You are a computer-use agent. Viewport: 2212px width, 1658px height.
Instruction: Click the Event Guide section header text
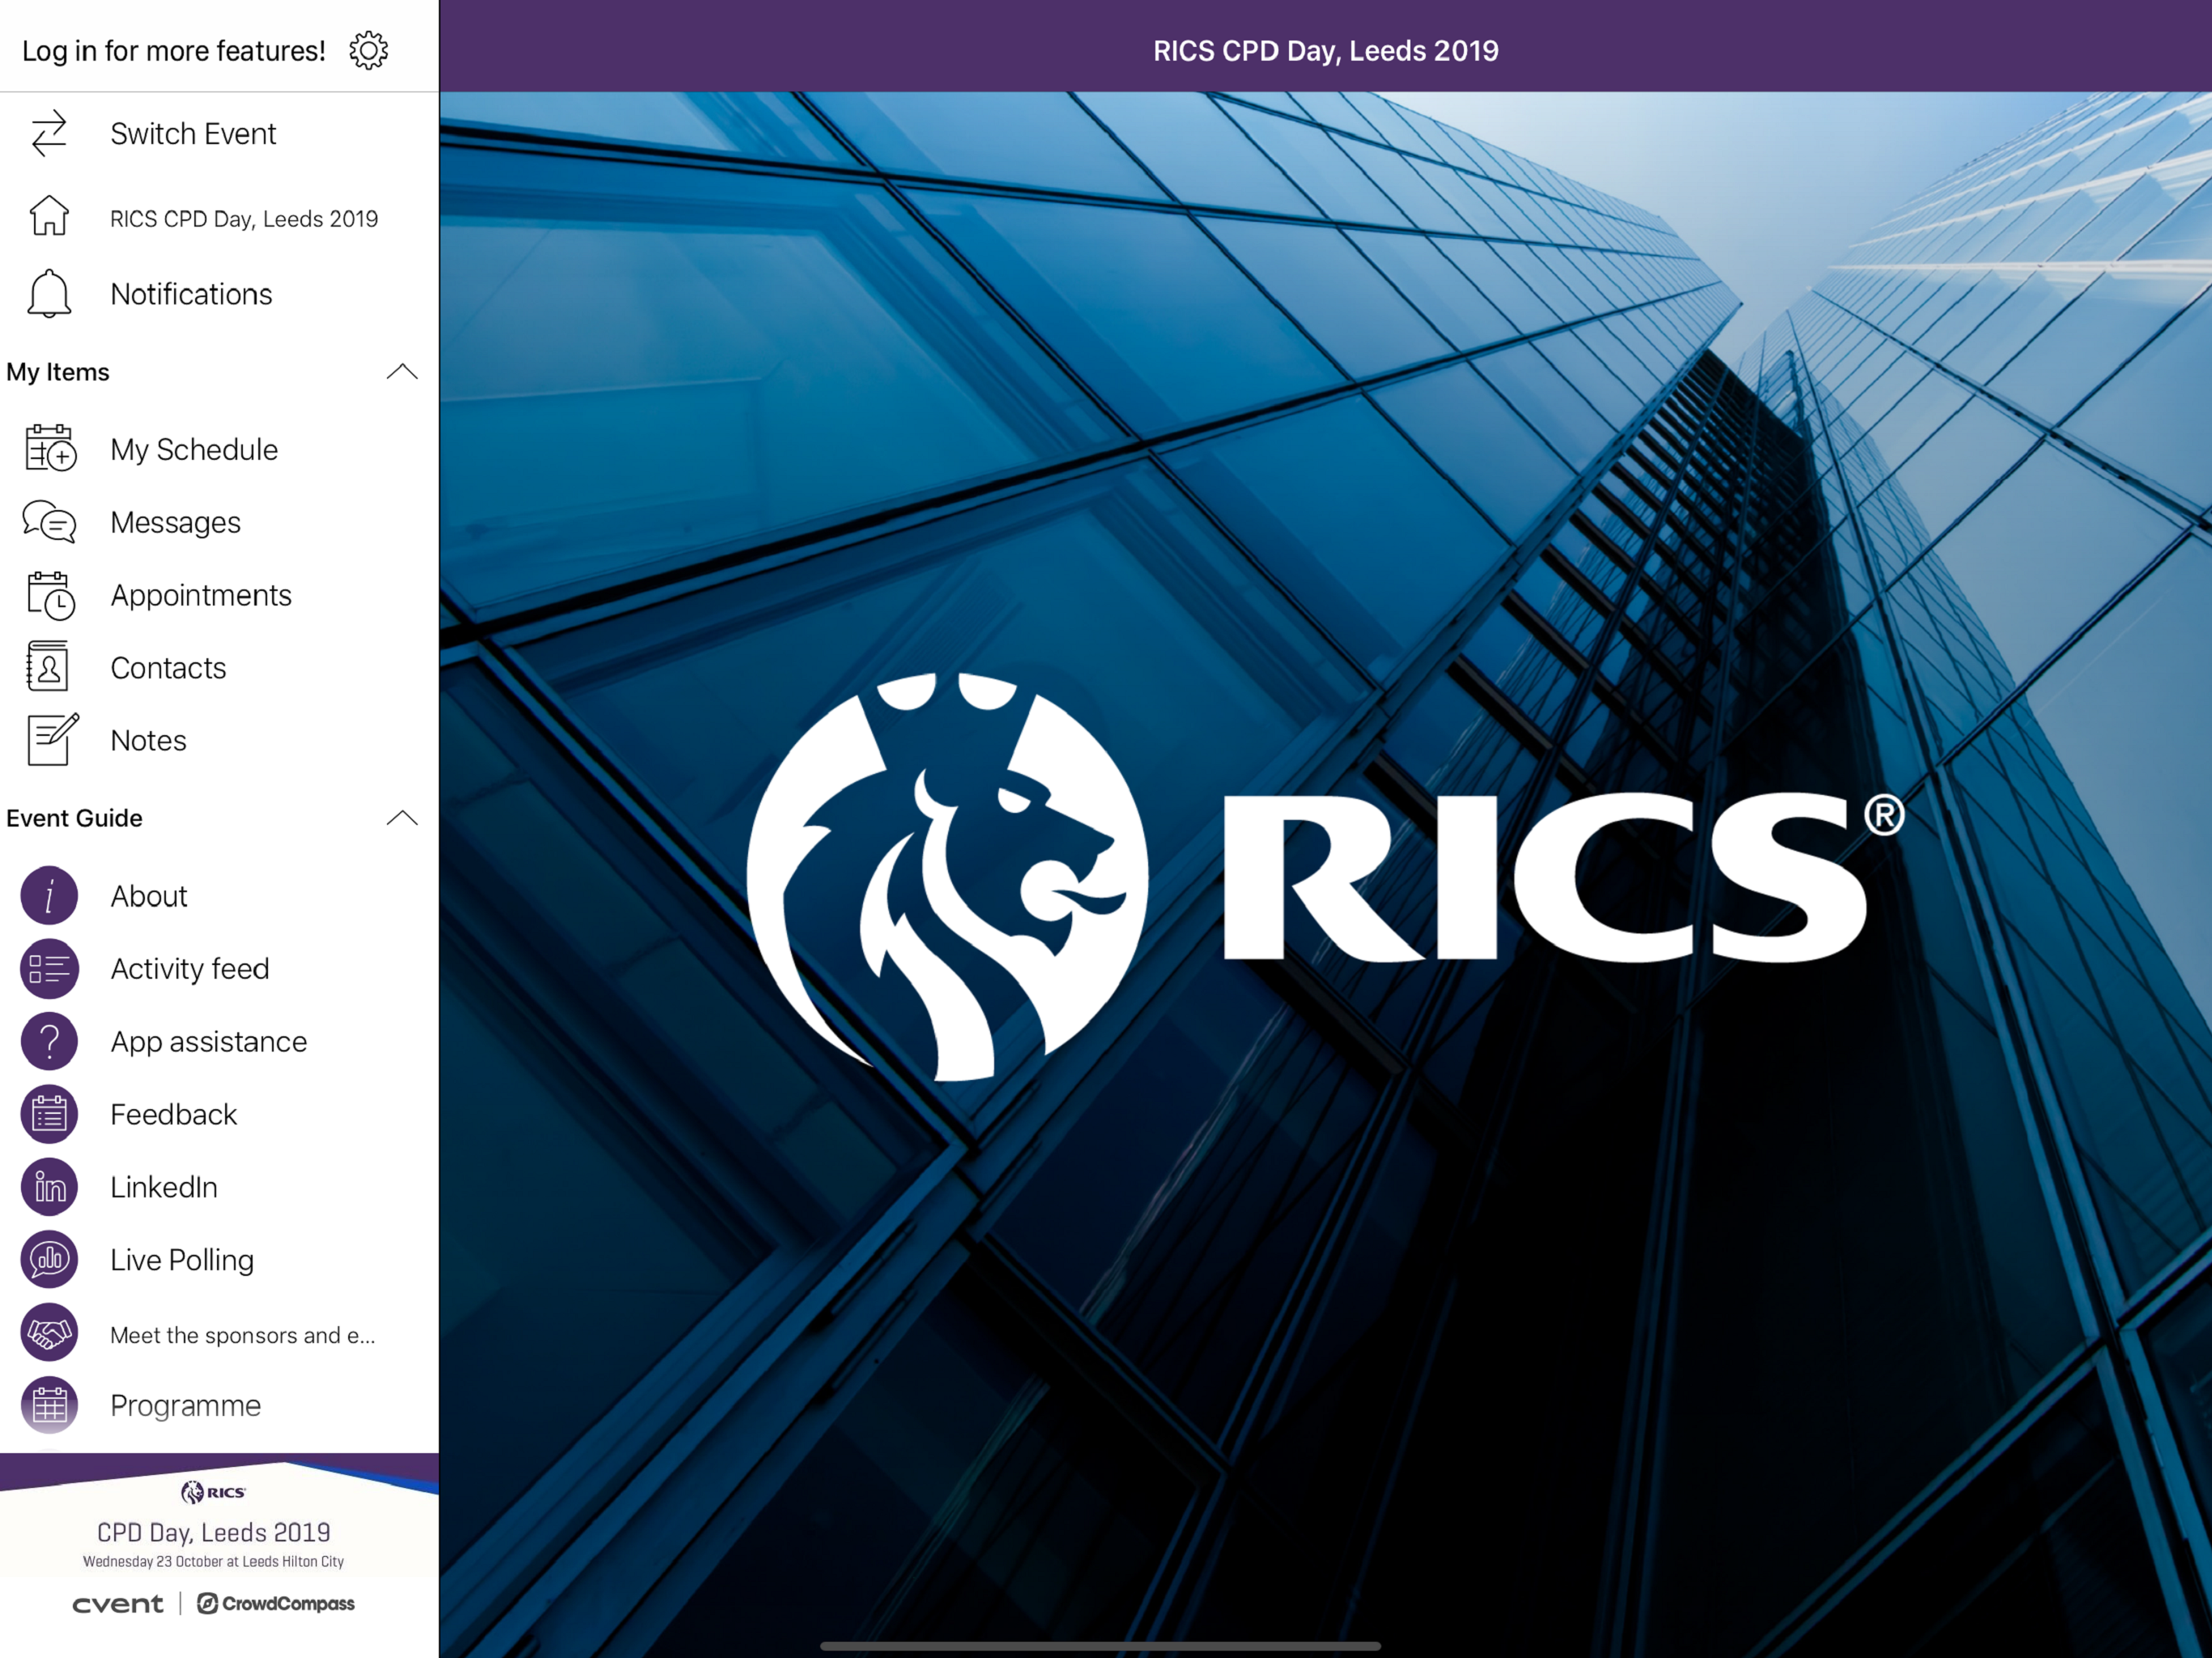pyautogui.click(x=75, y=818)
